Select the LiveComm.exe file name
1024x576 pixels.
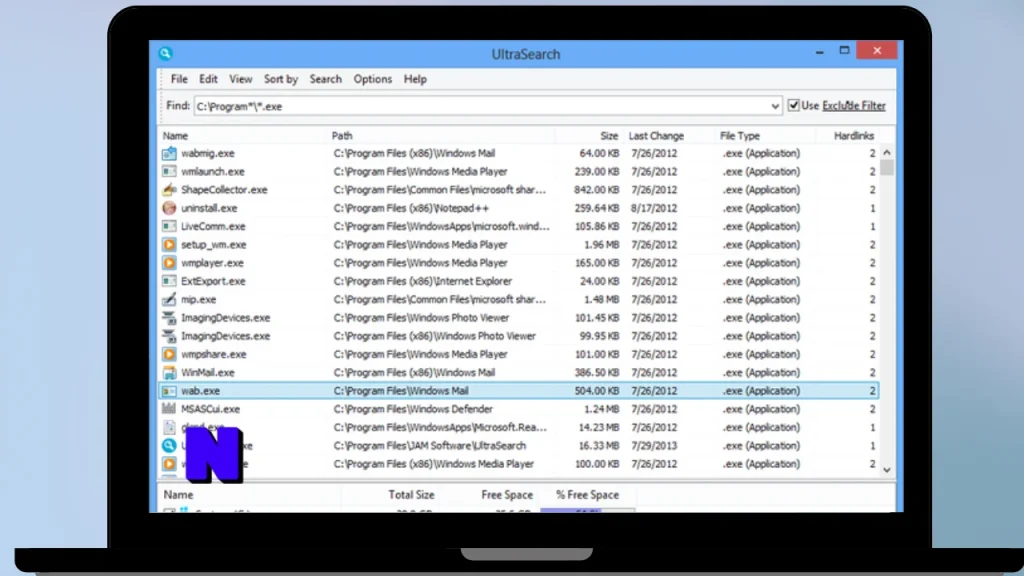(x=213, y=227)
